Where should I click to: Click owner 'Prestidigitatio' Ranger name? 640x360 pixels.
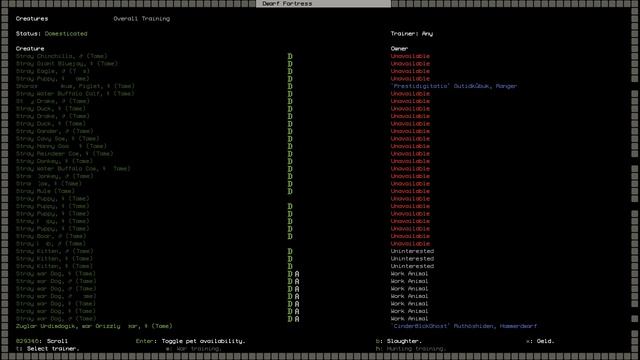coord(453,86)
